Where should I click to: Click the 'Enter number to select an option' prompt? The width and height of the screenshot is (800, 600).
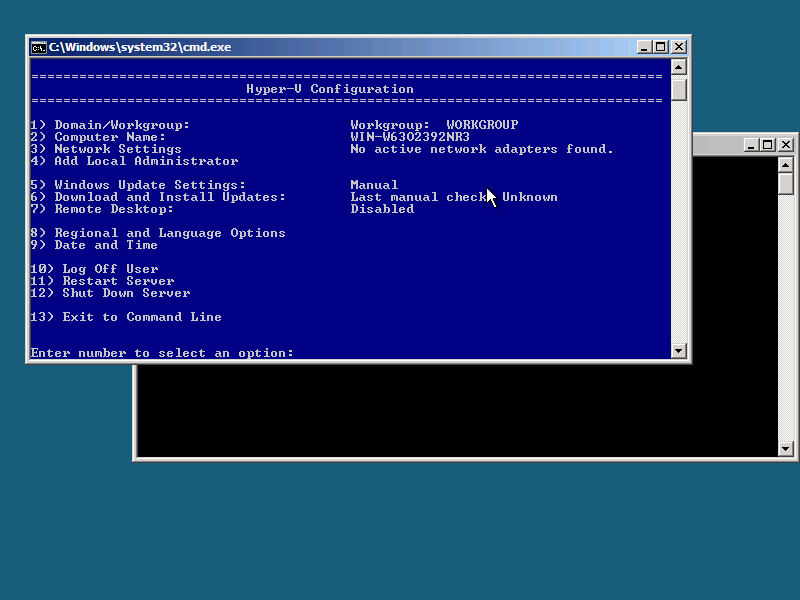(x=162, y=353)
